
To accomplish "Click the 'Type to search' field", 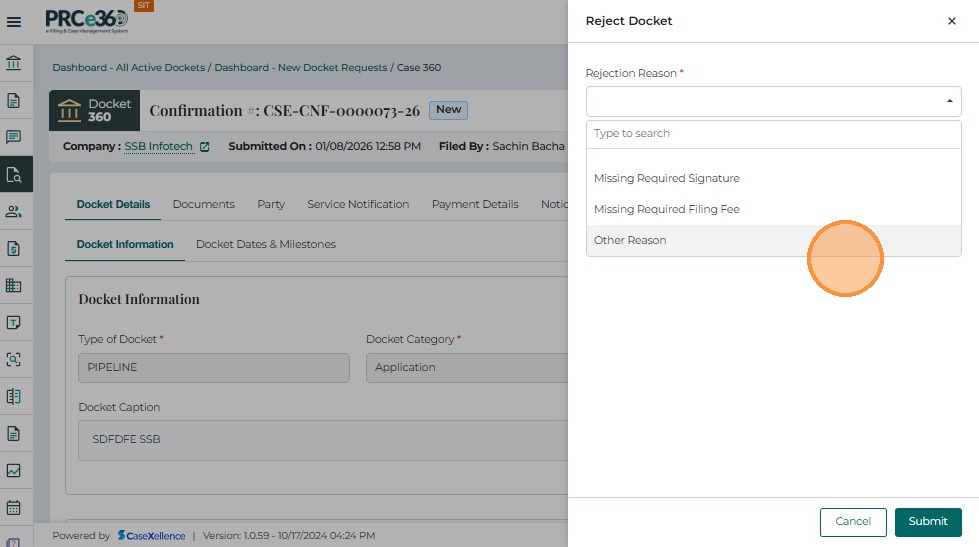I will point(773,133).
